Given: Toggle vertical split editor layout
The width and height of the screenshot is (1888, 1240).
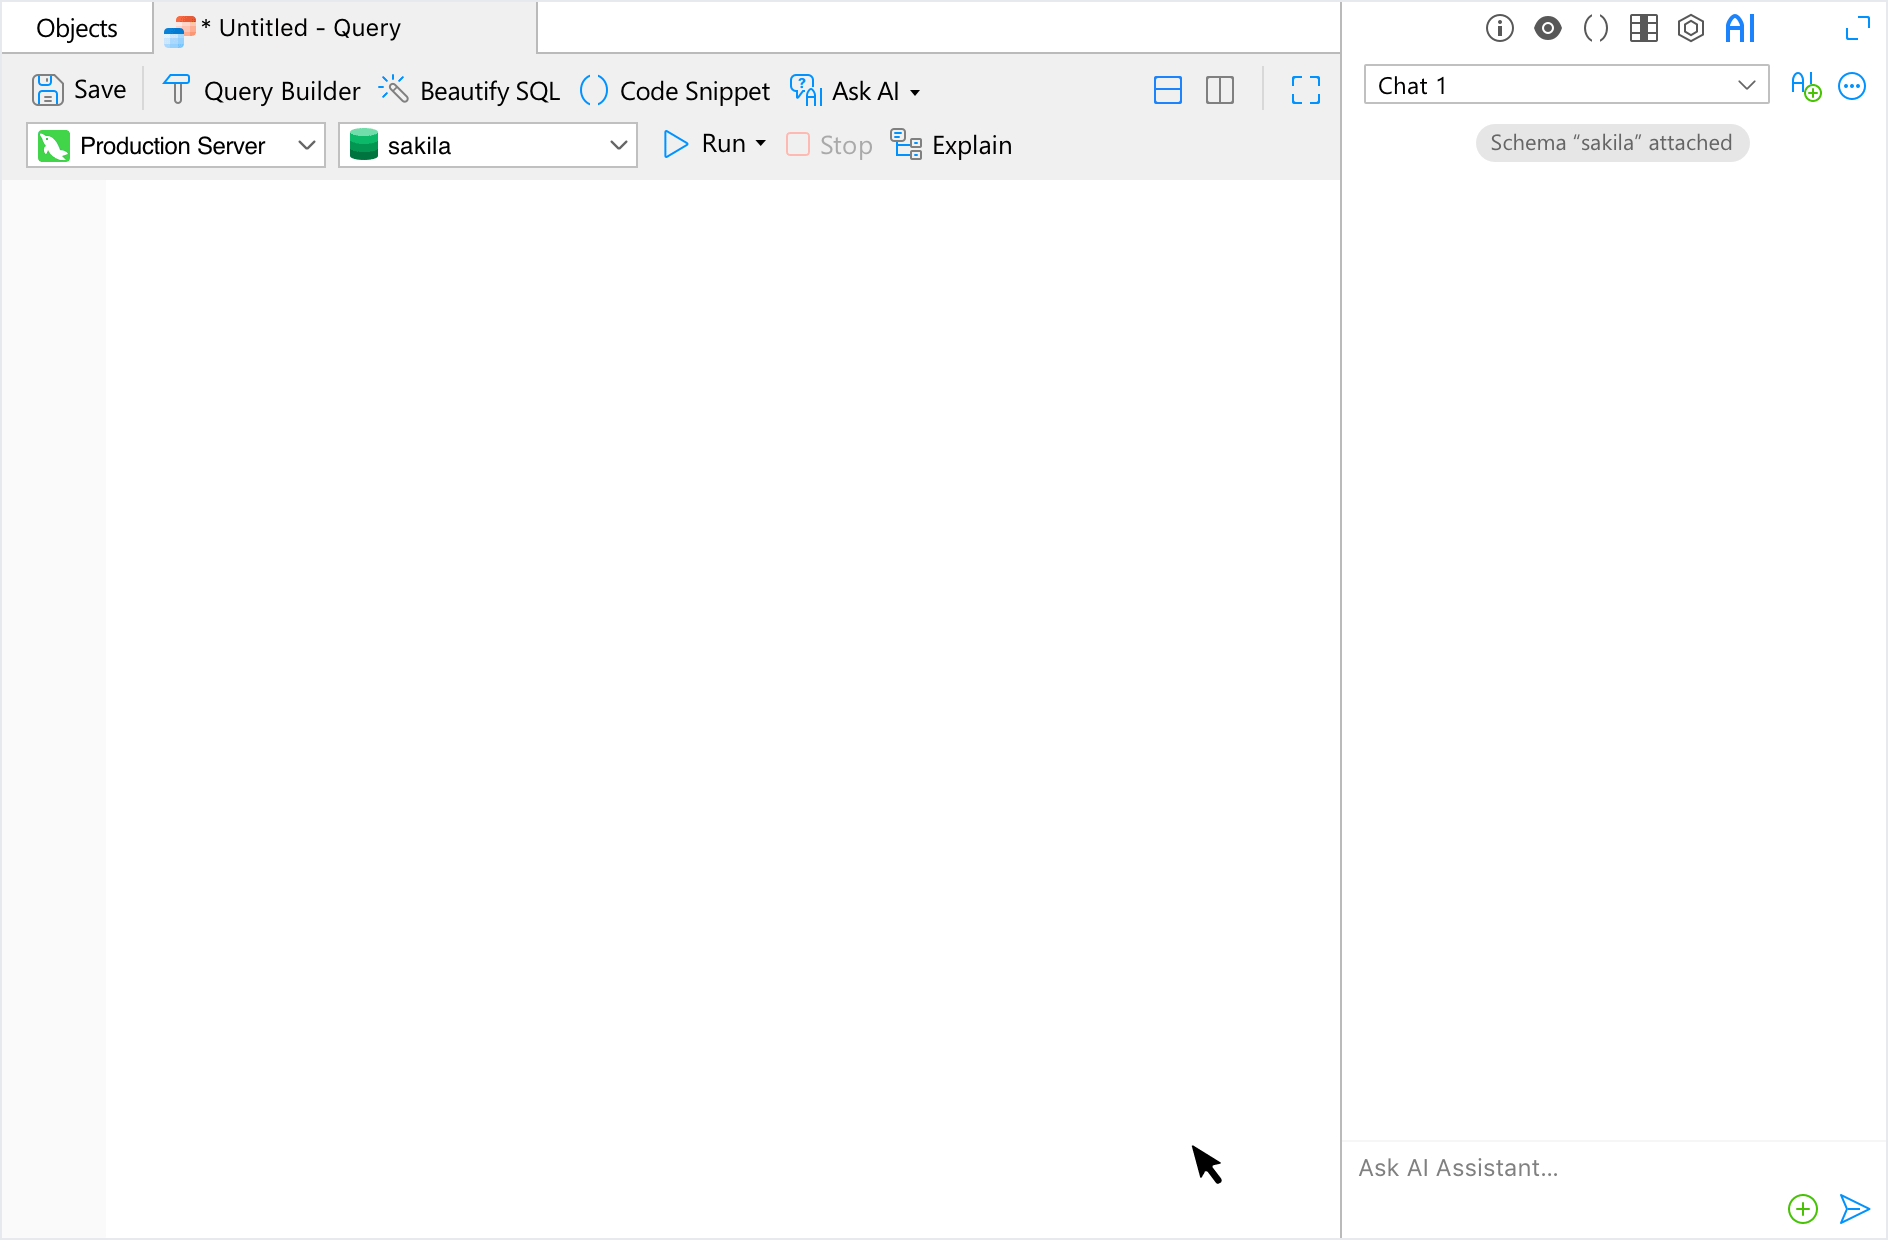Looking at the screenshot, I should (x=1219, y=91).
